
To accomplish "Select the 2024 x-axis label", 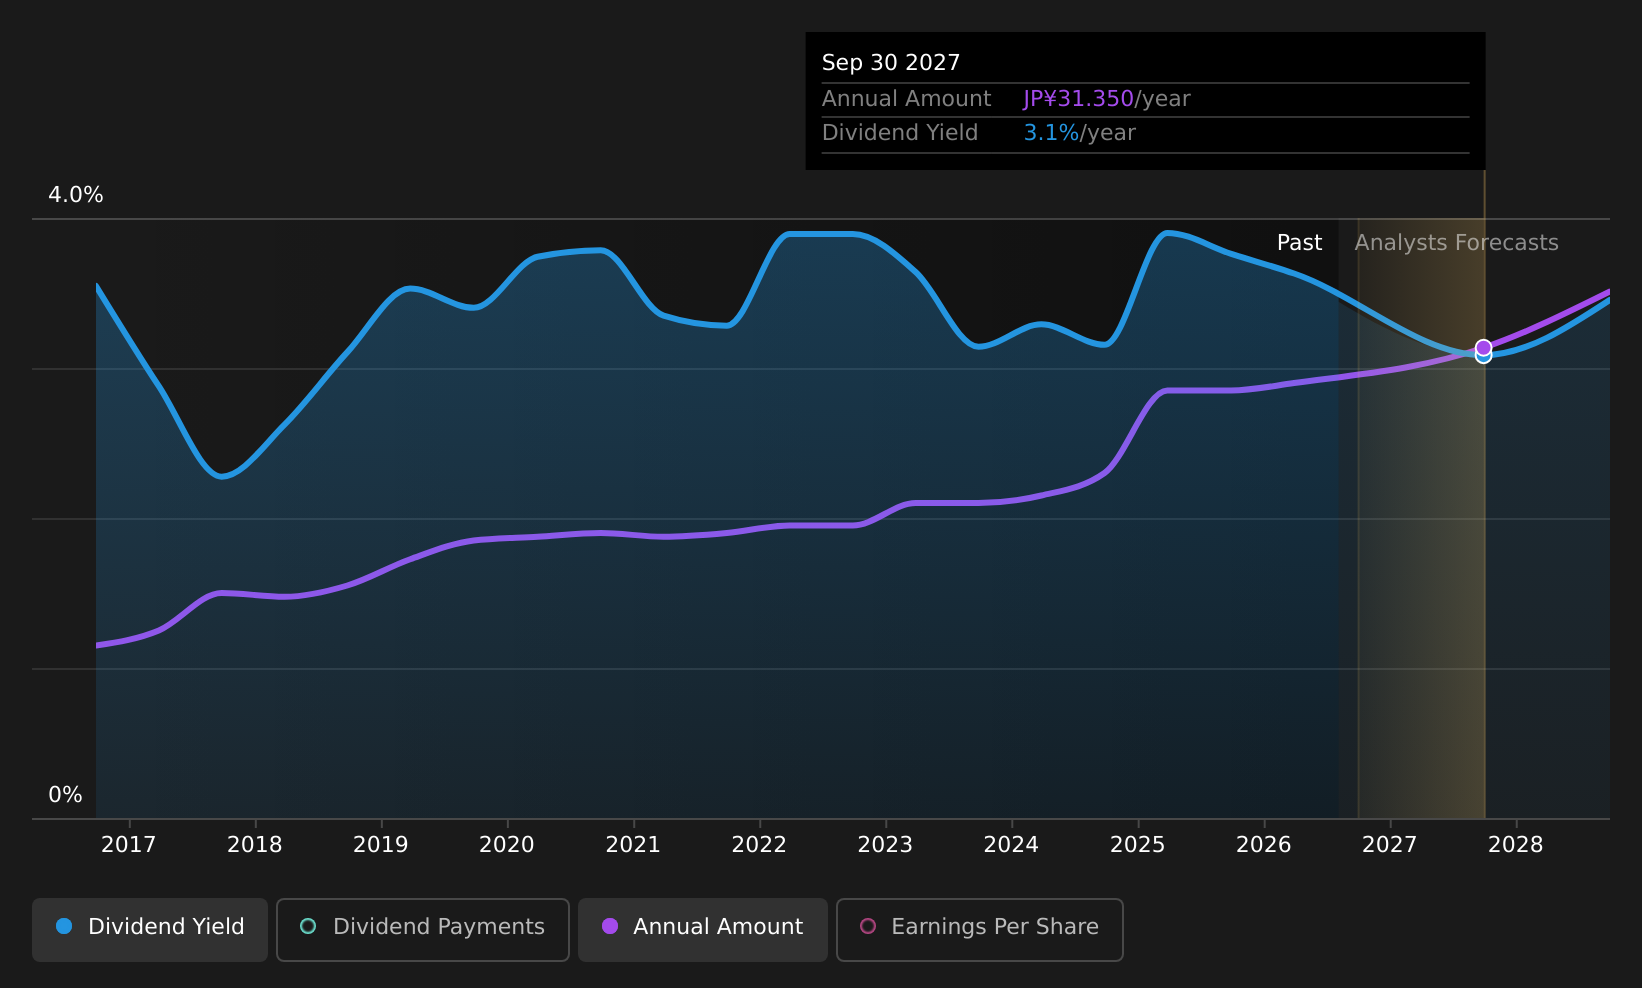I will (1011, 845).
